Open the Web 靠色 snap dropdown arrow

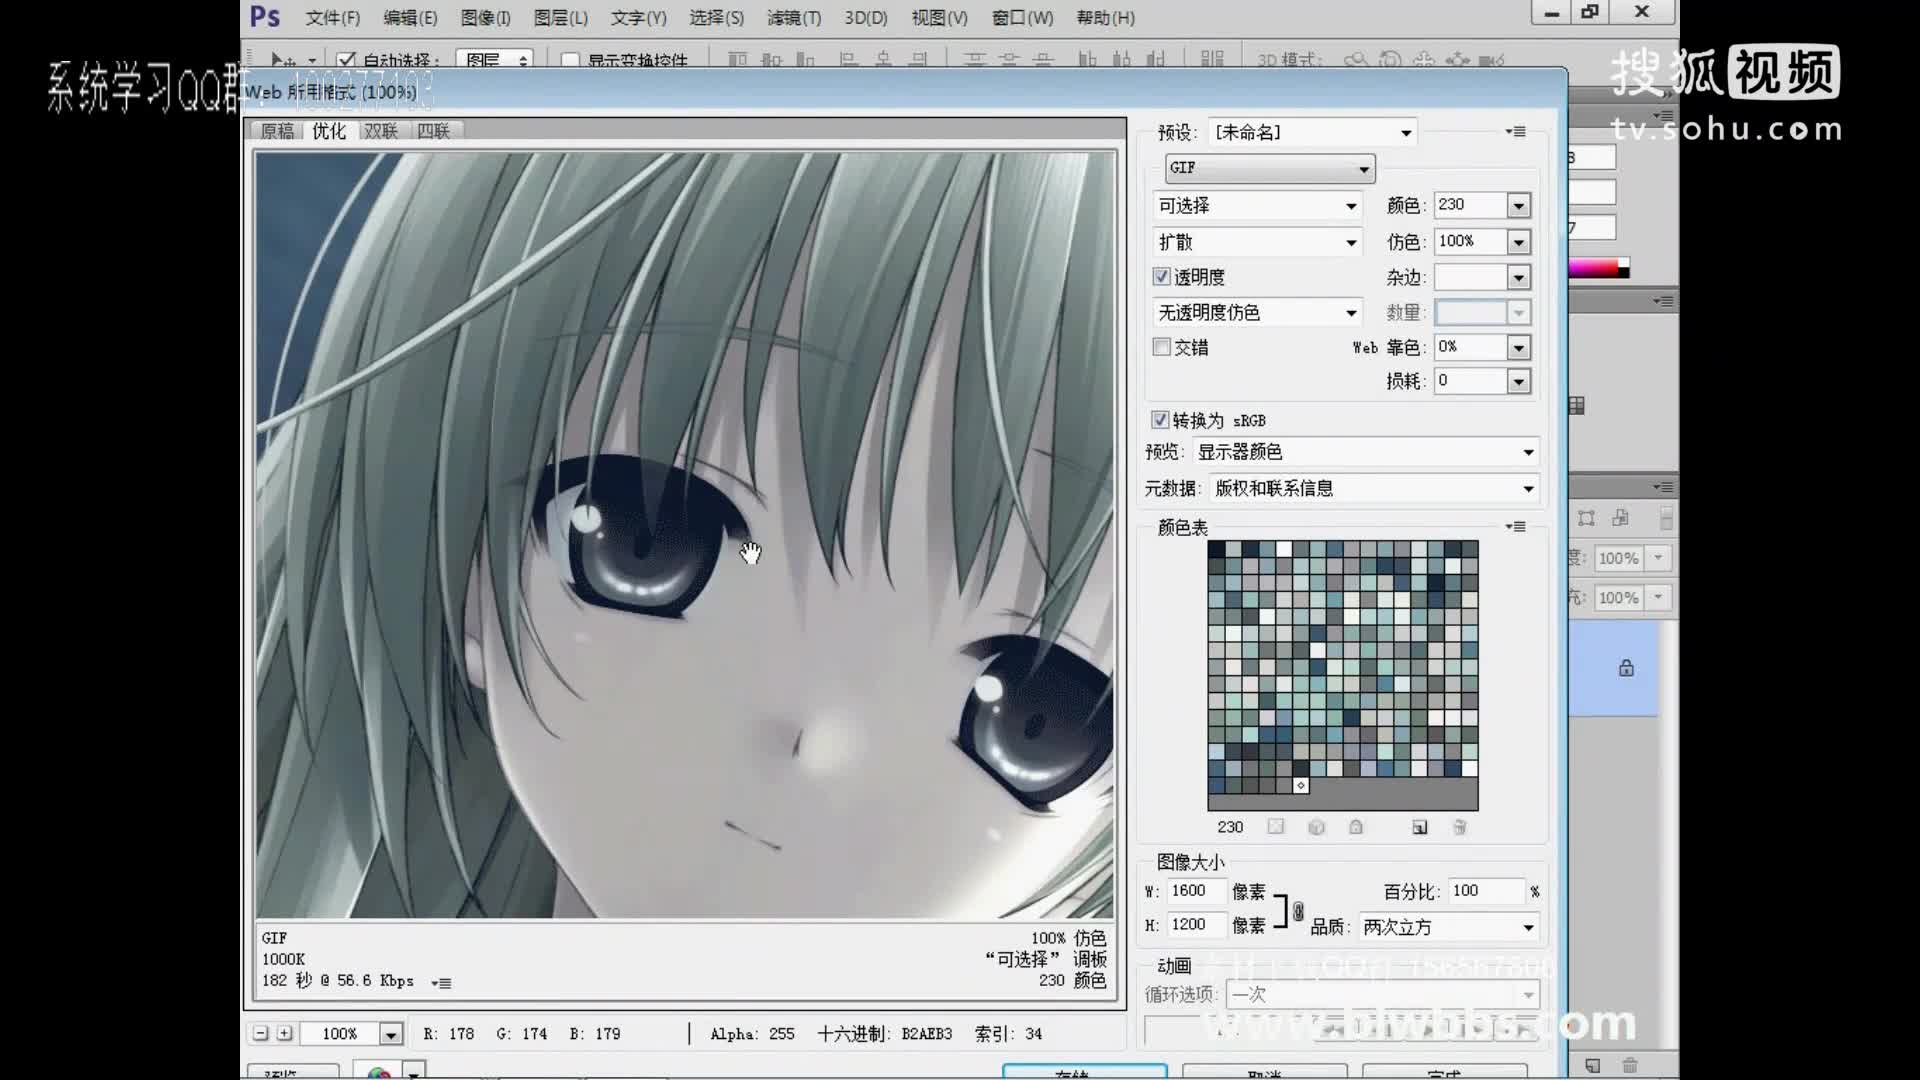pyautogui.click(x=1519, y=347)
